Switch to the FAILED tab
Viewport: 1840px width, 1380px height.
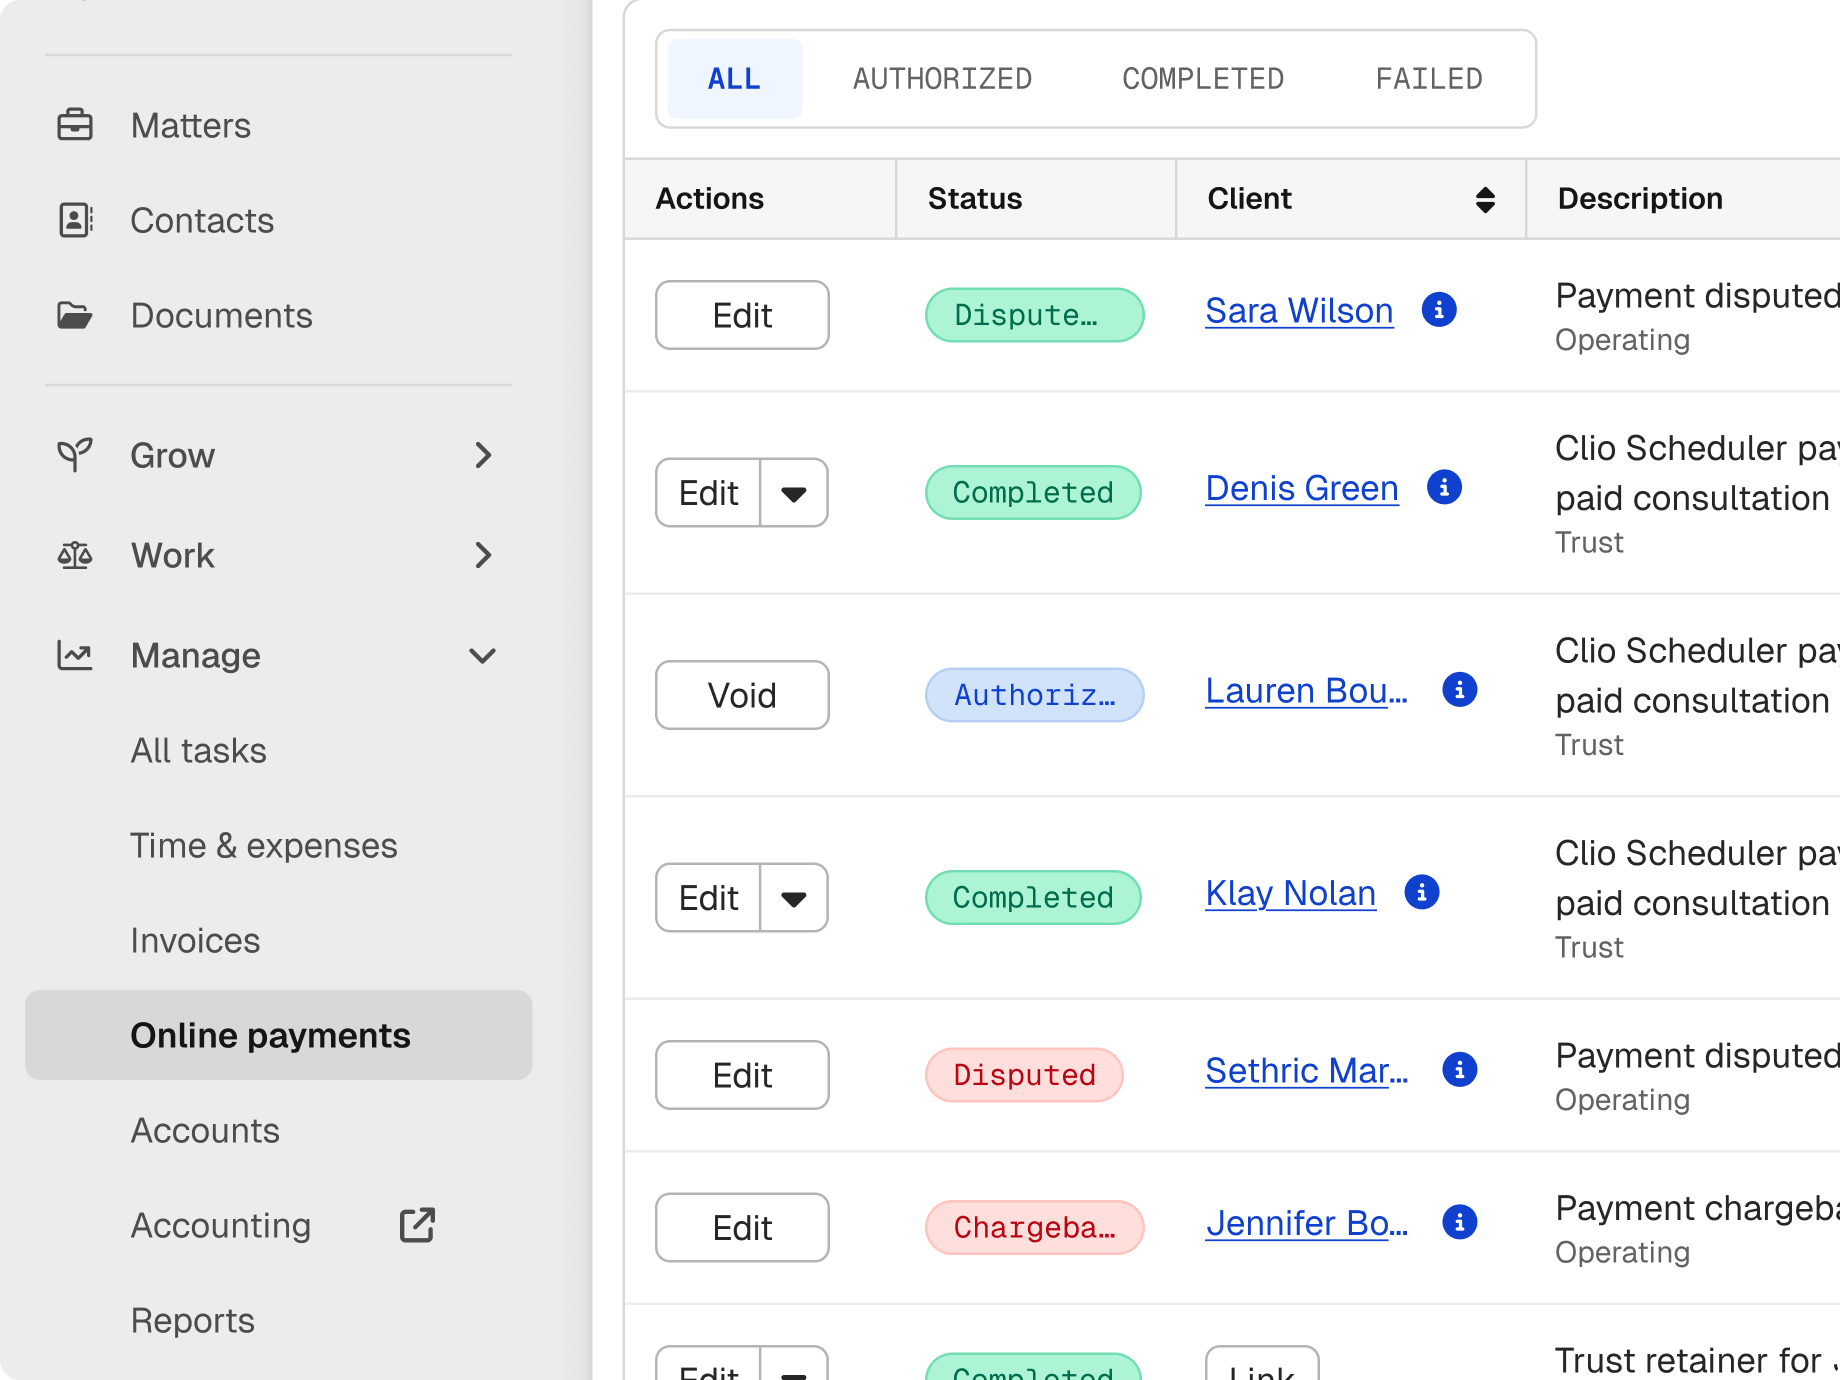tap(1429, 79)
